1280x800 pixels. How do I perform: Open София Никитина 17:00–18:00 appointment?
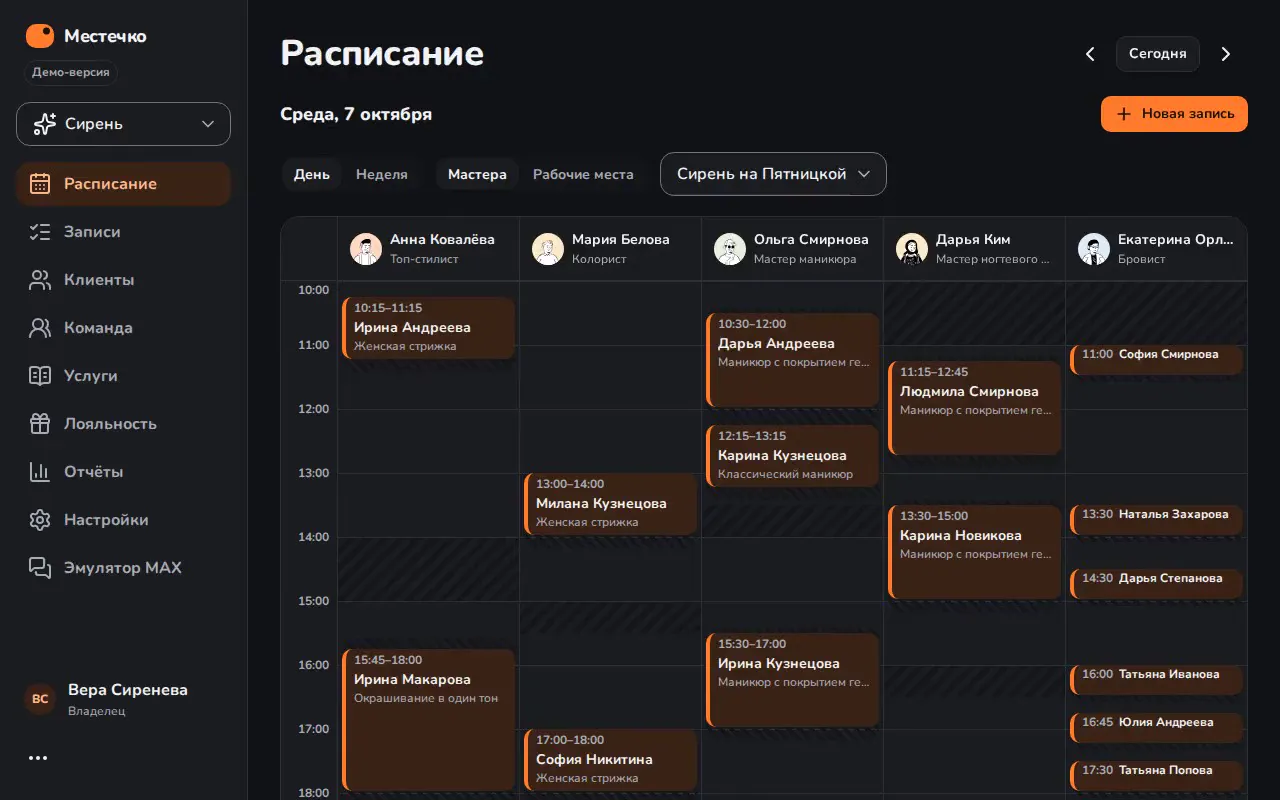click(611, 759)
